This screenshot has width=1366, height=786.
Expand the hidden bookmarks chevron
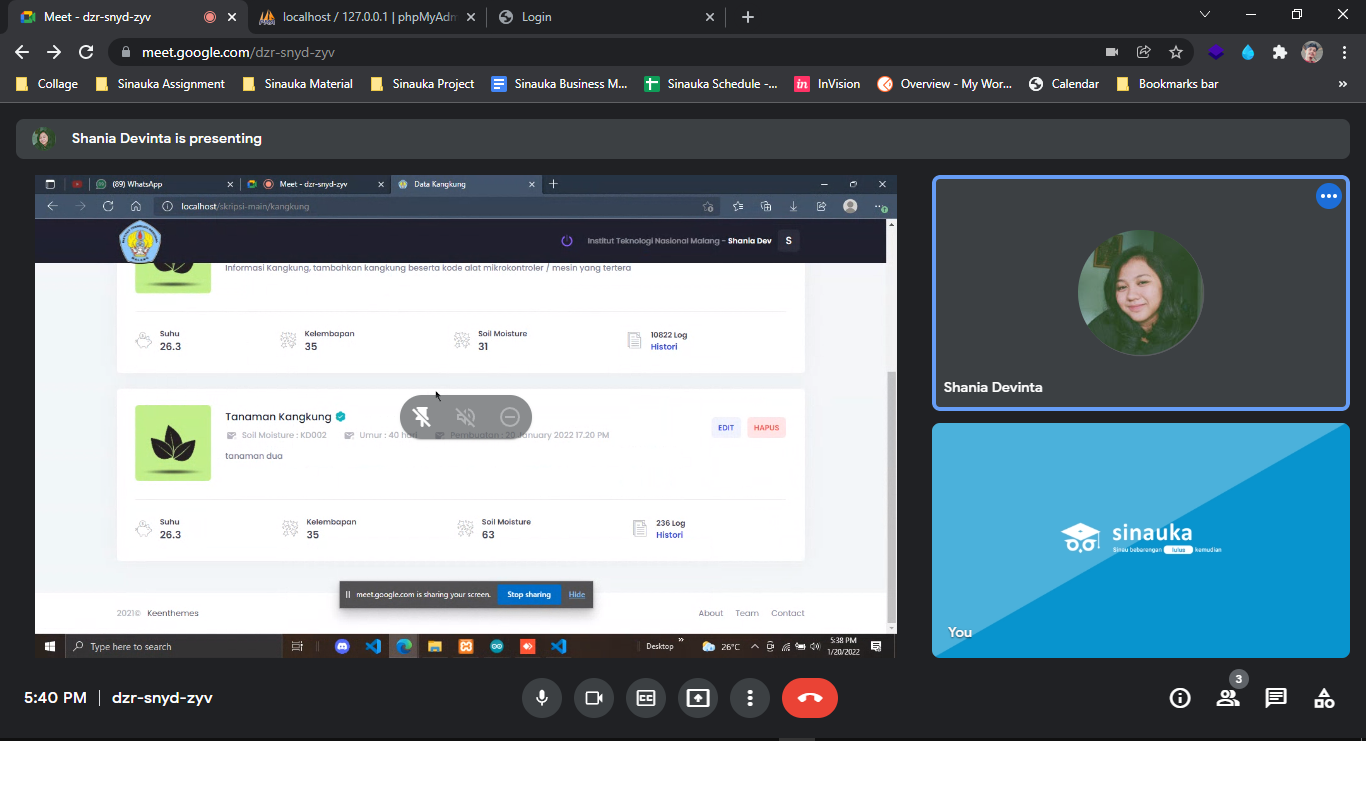pos(1342,84)
